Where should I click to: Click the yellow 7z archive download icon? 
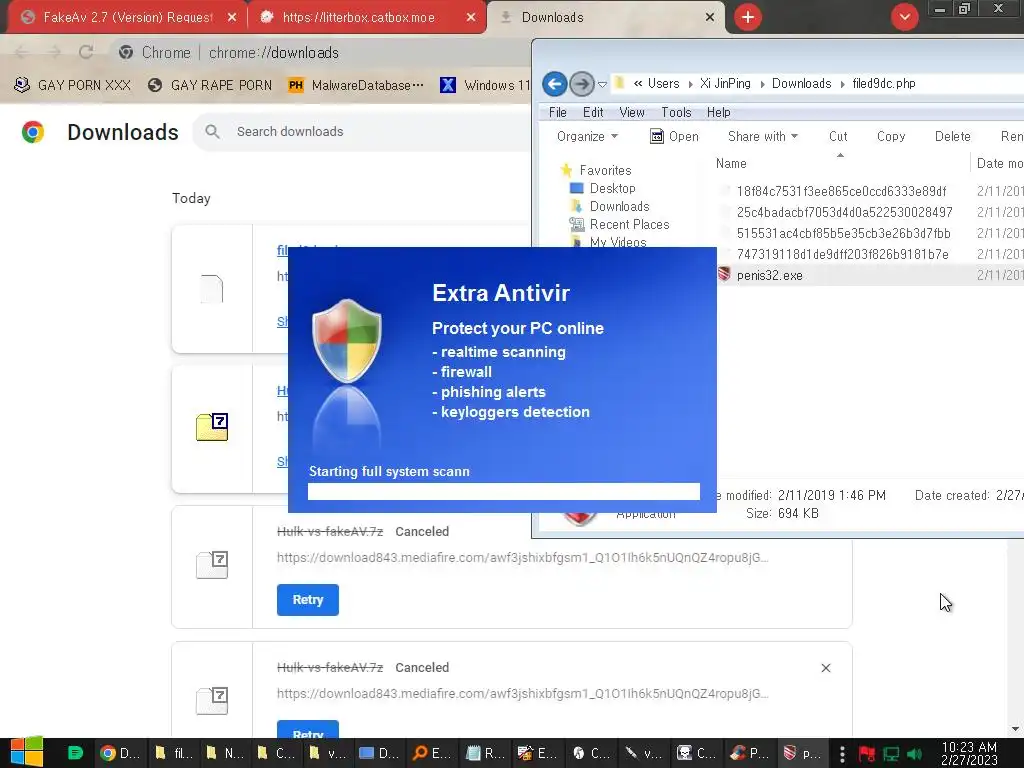(x=212, y=427)
